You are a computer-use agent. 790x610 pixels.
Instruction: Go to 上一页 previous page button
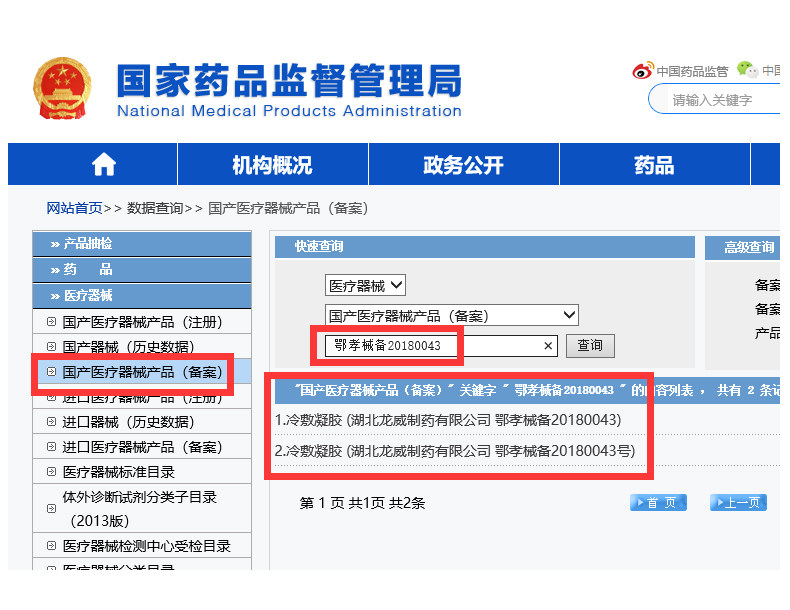[738, 502]
